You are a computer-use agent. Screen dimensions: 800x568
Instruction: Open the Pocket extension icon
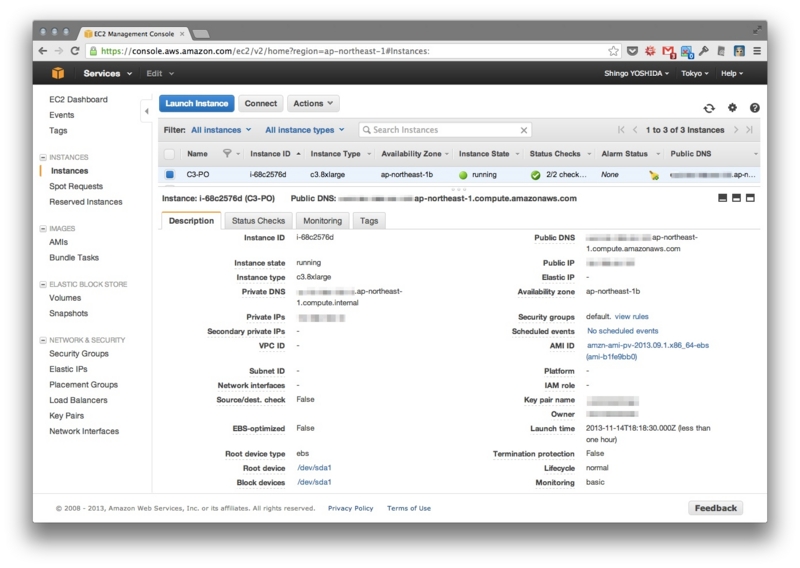632,51
